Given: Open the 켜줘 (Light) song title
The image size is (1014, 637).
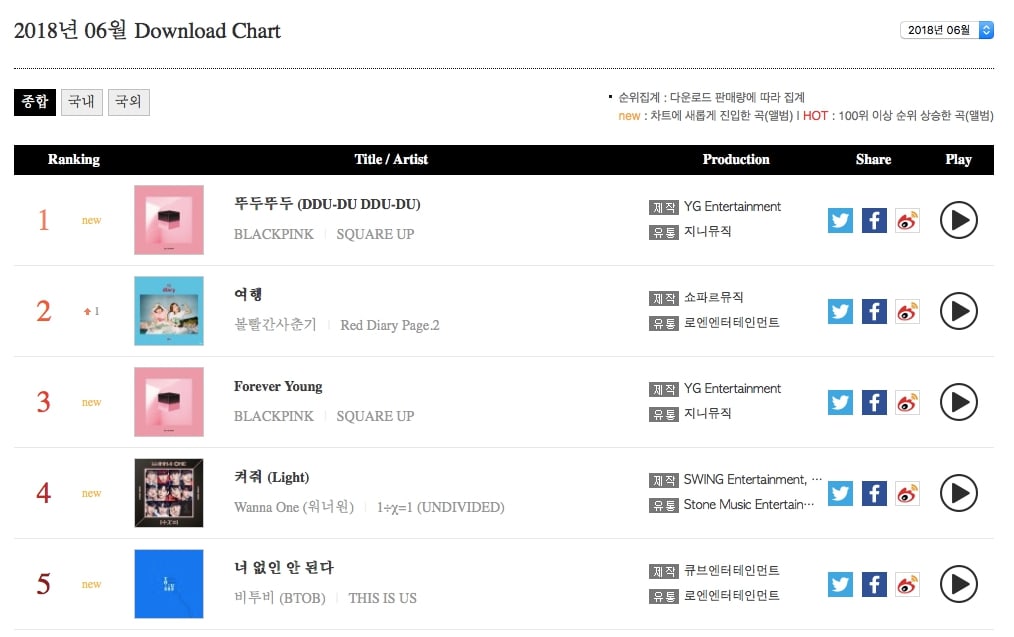Looking at the screenshot, I should (x=271, y=477).
